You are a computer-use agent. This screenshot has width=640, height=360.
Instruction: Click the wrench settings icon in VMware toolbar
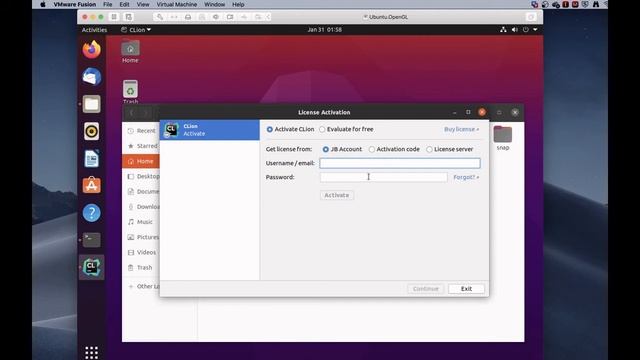[x=160, y=17]
